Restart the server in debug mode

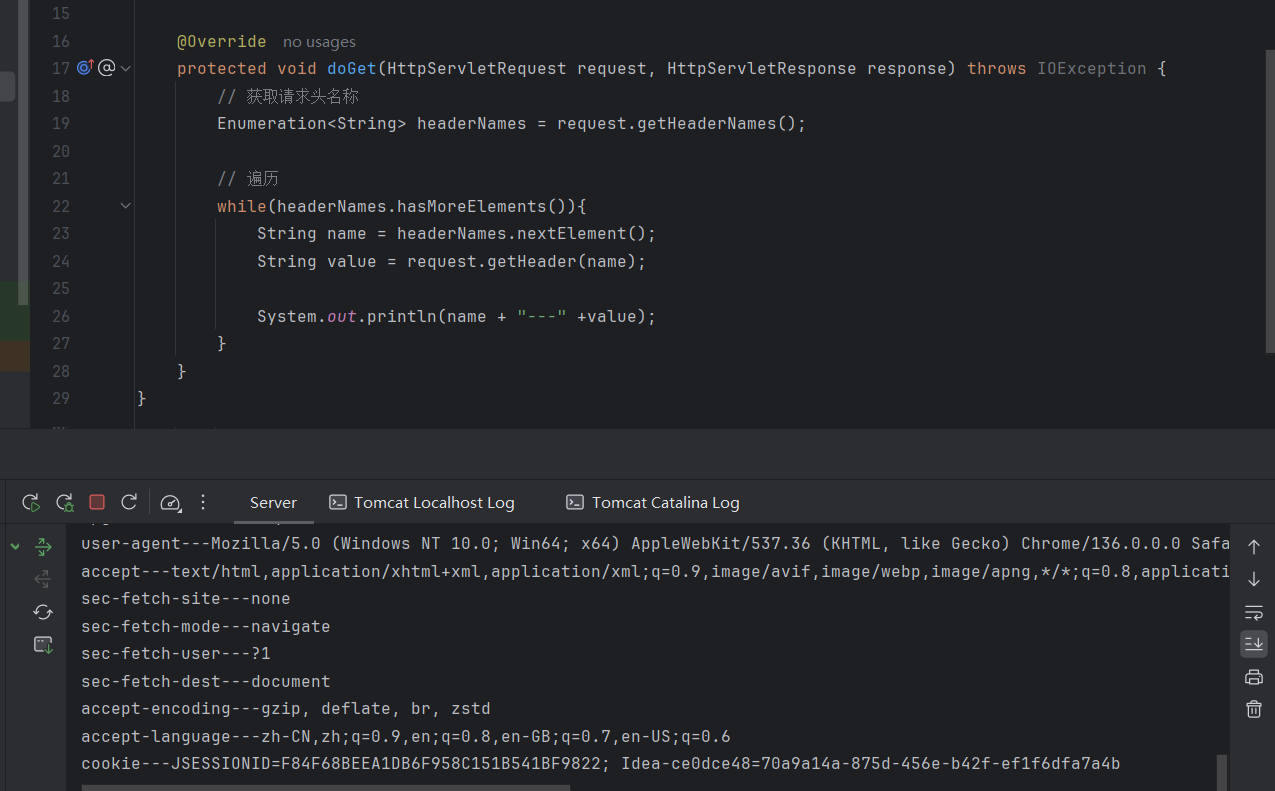click(64, 502)
